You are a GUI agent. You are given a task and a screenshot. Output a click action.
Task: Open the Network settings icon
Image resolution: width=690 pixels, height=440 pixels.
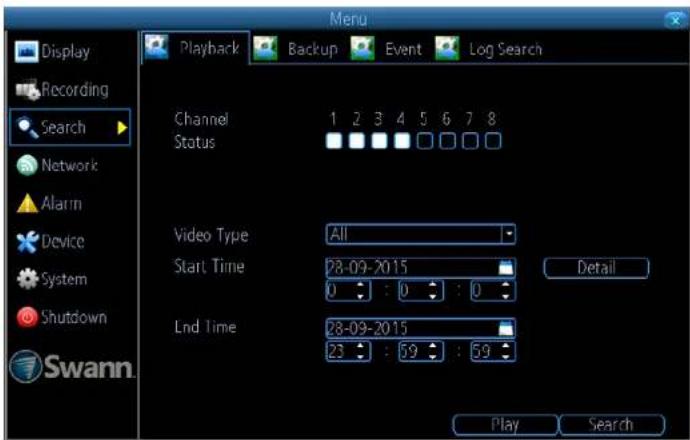[27, 165]
